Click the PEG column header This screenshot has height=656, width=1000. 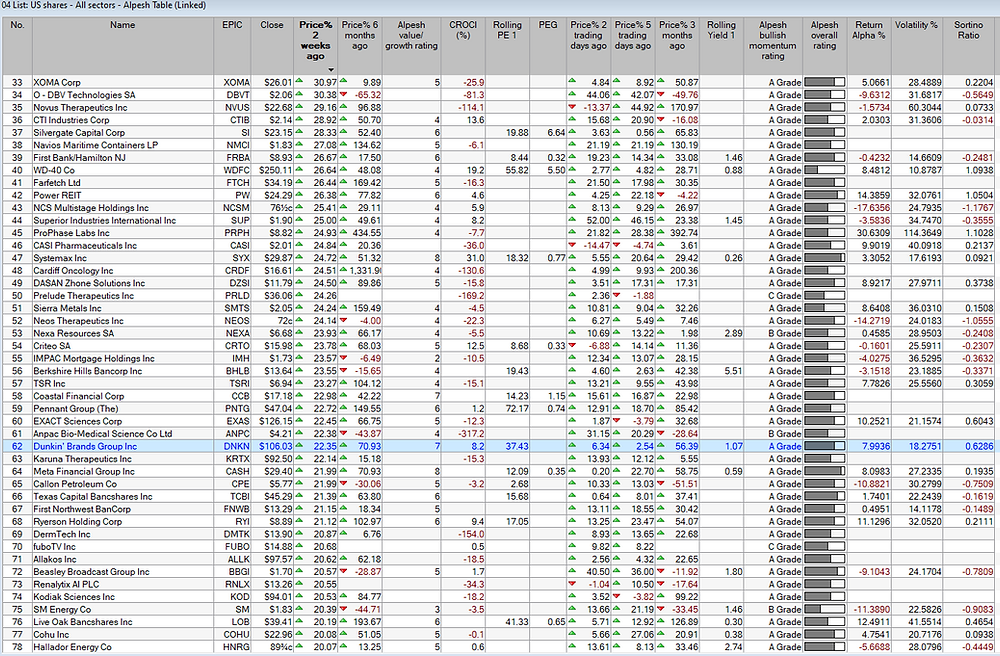pyautogui.click(x=548, y=46)
